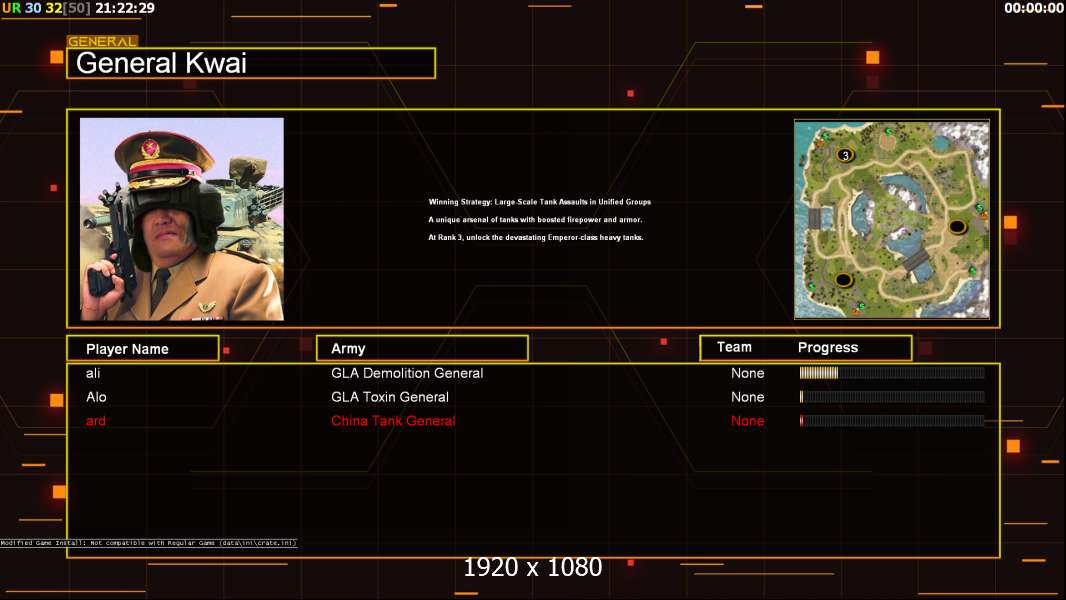This screenshot has width=1066, height=600.
Task: Click ali's loading progress bar
Action: click(892, 372)
